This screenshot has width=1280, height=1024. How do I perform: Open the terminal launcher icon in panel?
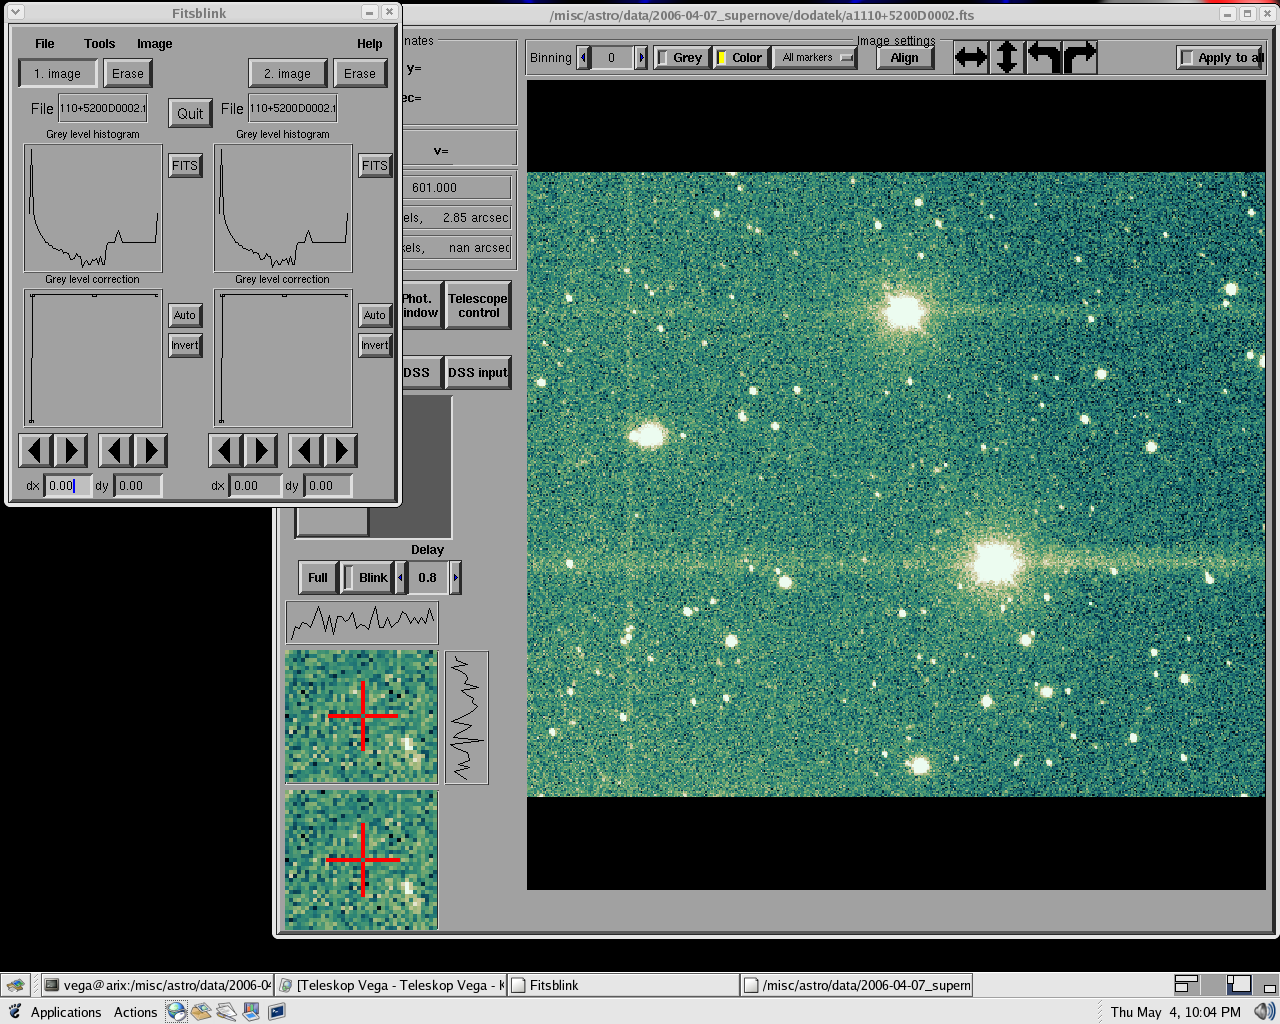coord(276,1012)
